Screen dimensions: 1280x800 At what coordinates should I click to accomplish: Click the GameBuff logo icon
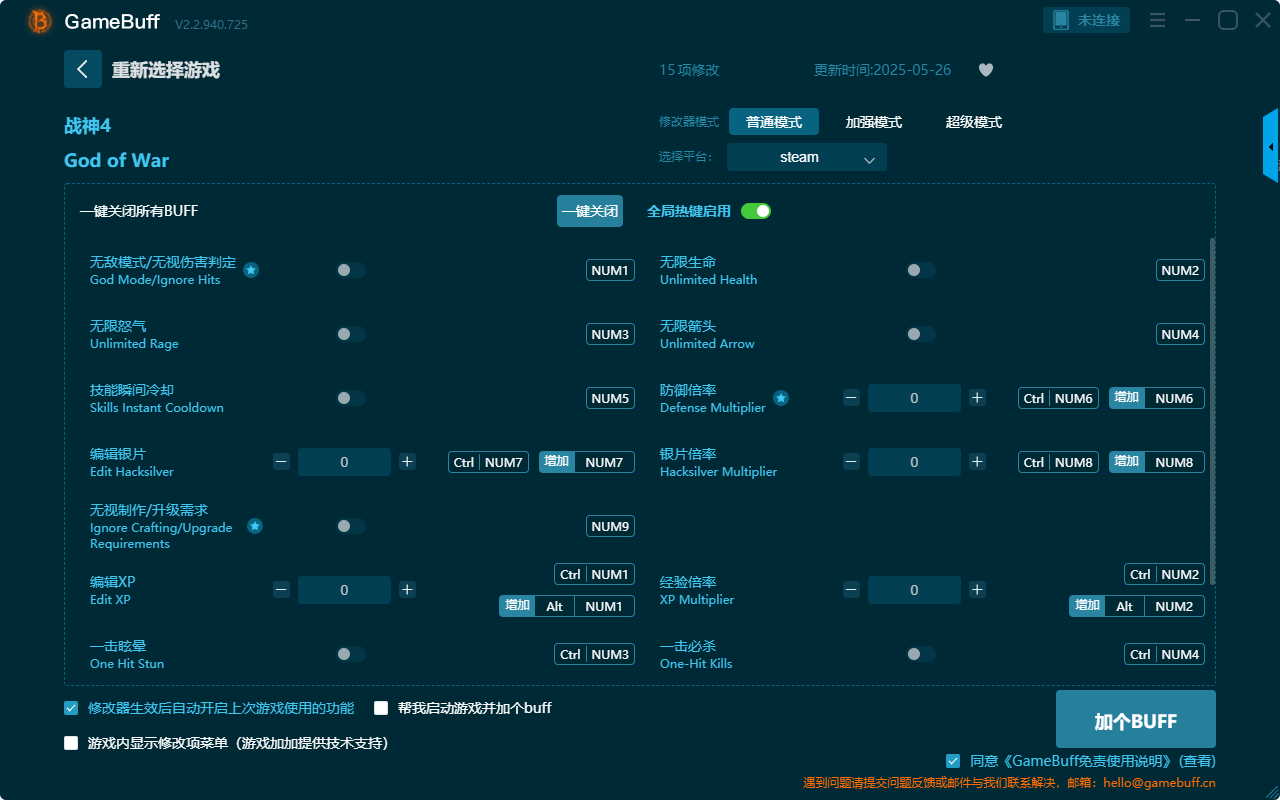point(39,21)
